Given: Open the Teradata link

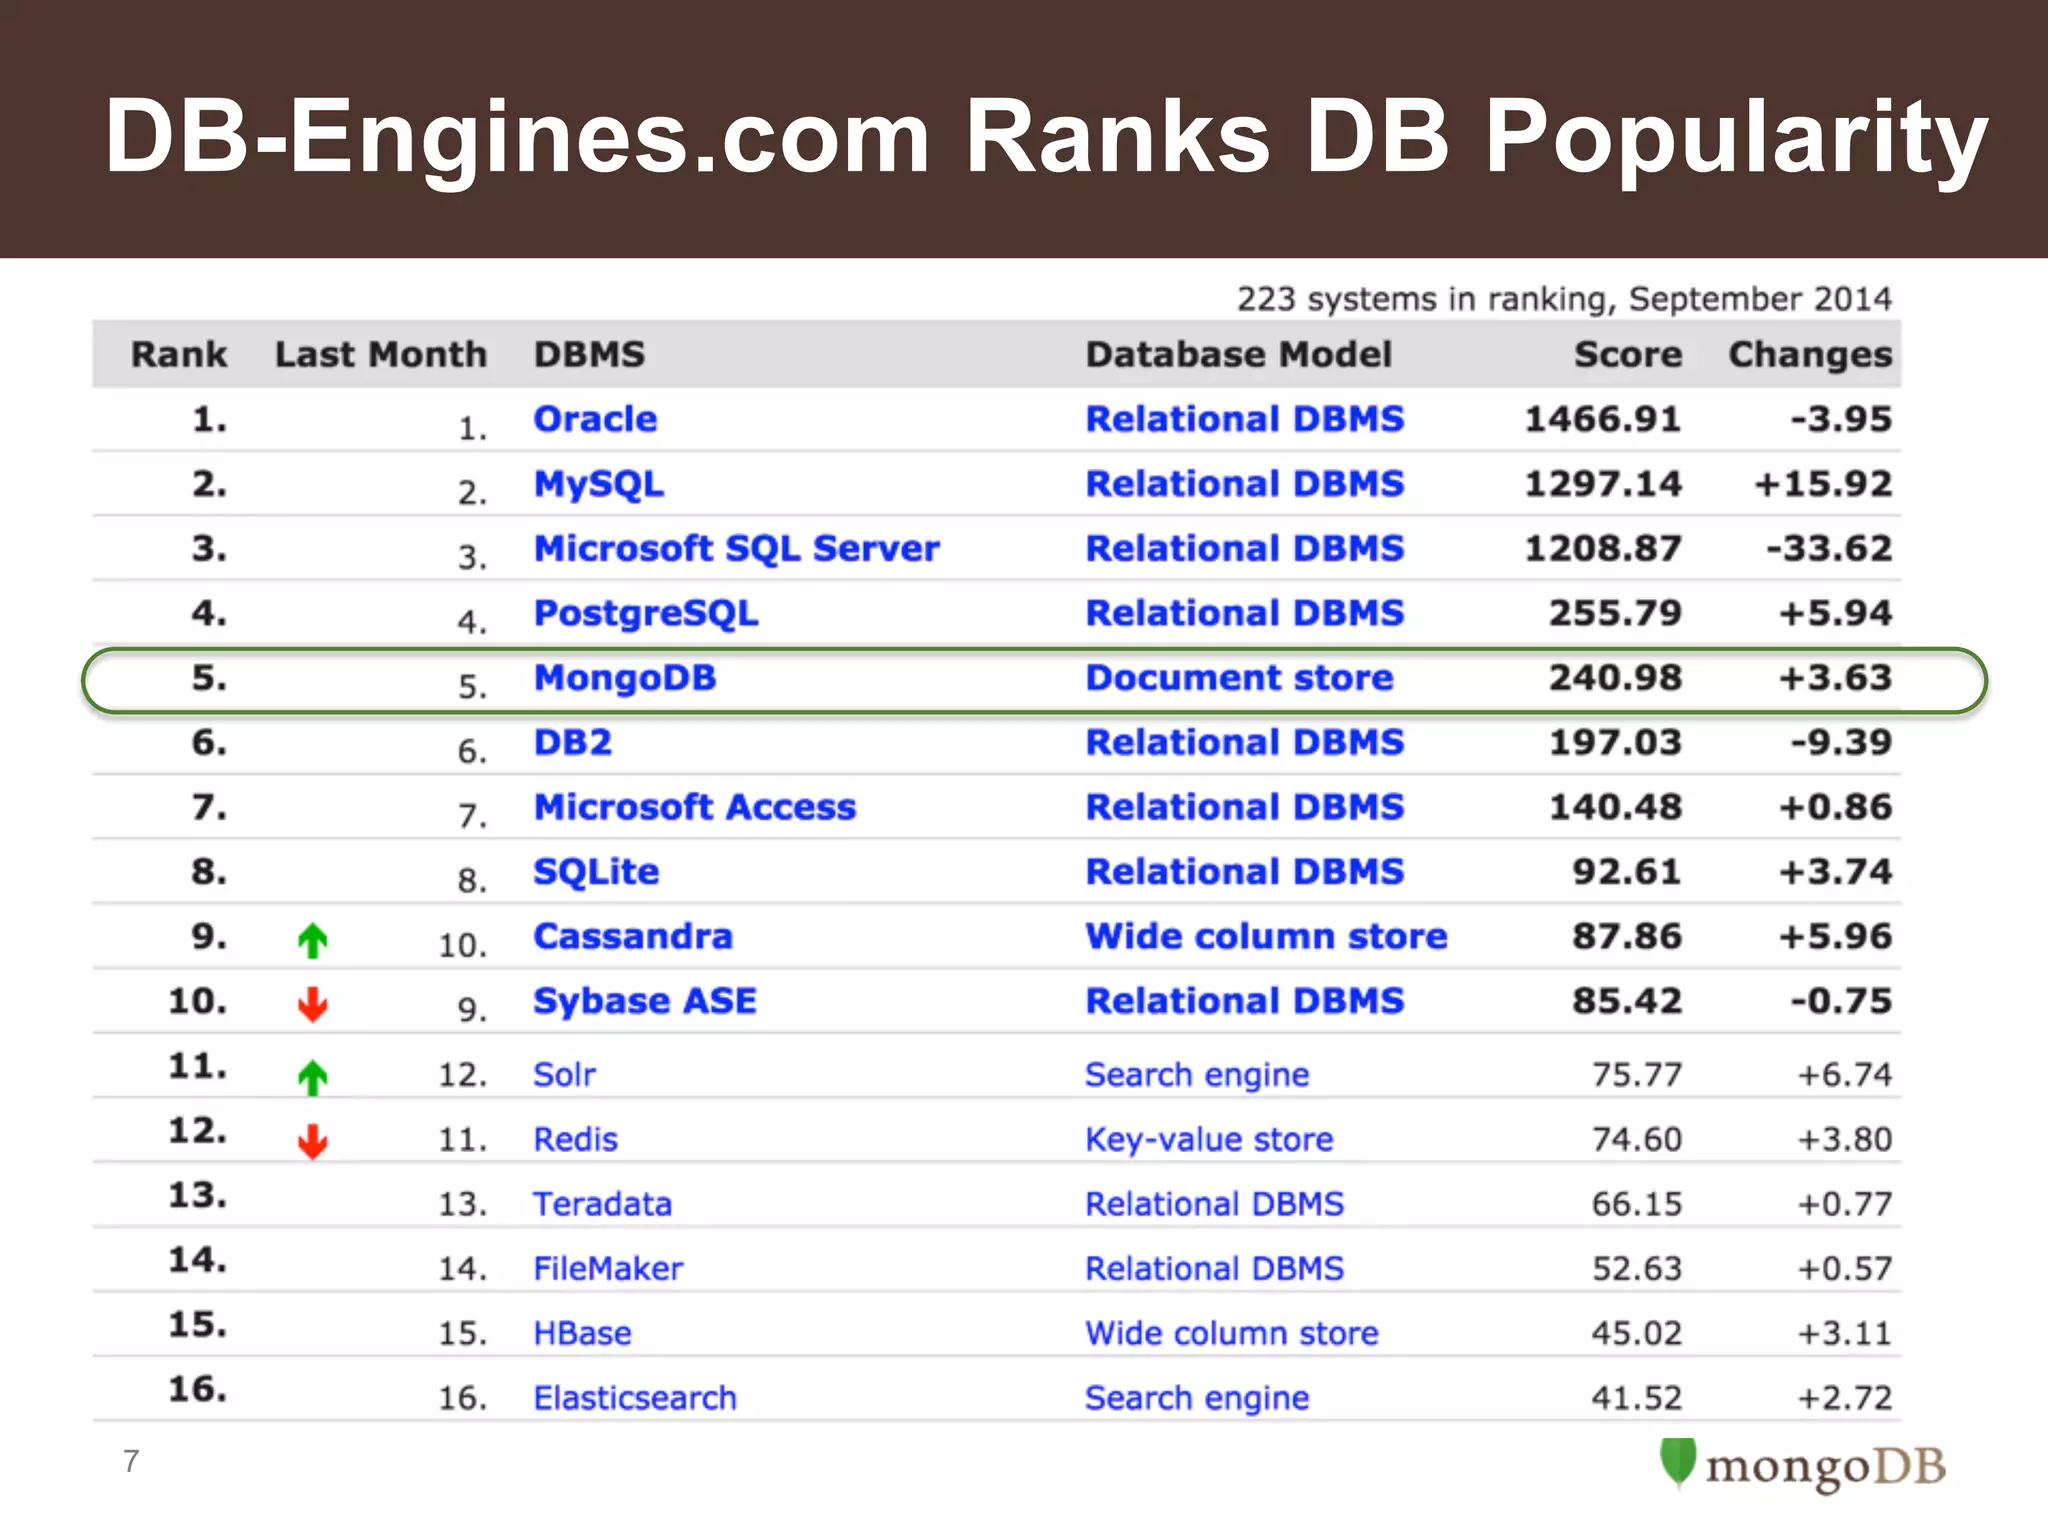Looking at the screenshot, I should (602, 1204).
